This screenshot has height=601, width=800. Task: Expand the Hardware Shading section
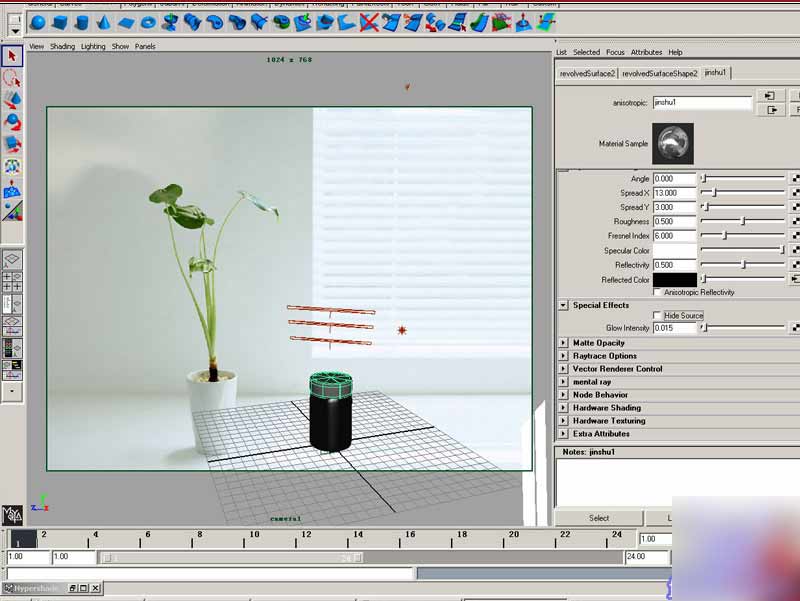[x=563, y=408]
